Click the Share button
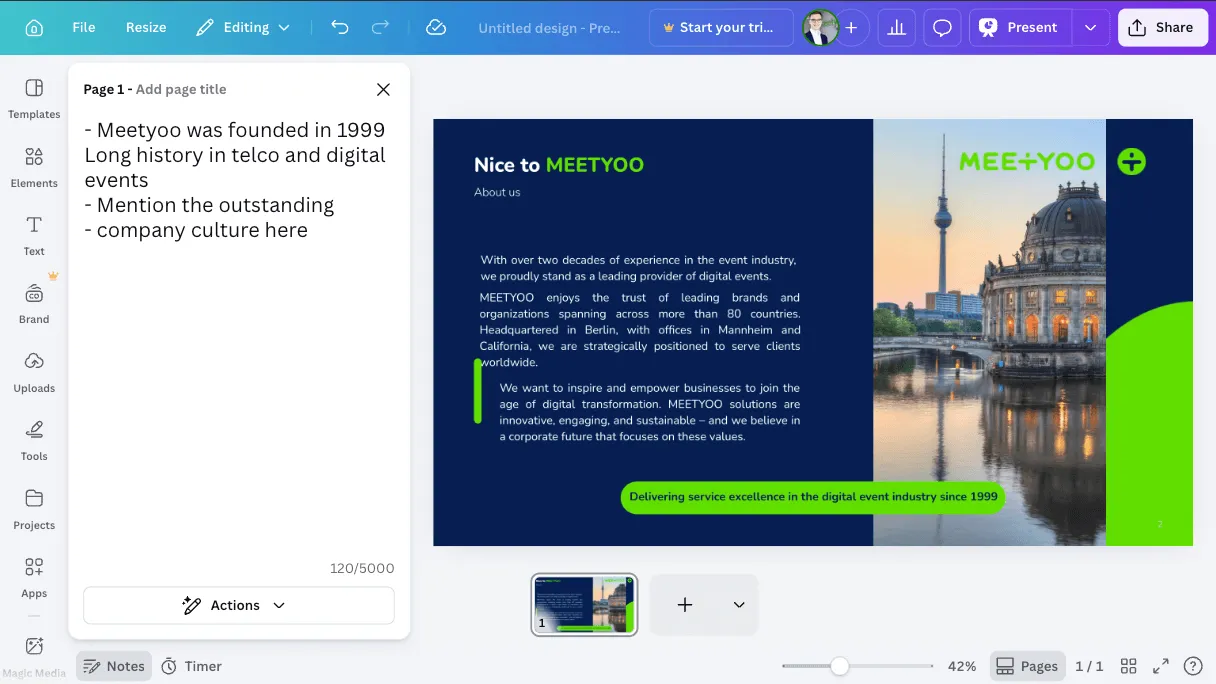Image resolution: width=1216 pixels, height=684 pixels. point(1162,27)
